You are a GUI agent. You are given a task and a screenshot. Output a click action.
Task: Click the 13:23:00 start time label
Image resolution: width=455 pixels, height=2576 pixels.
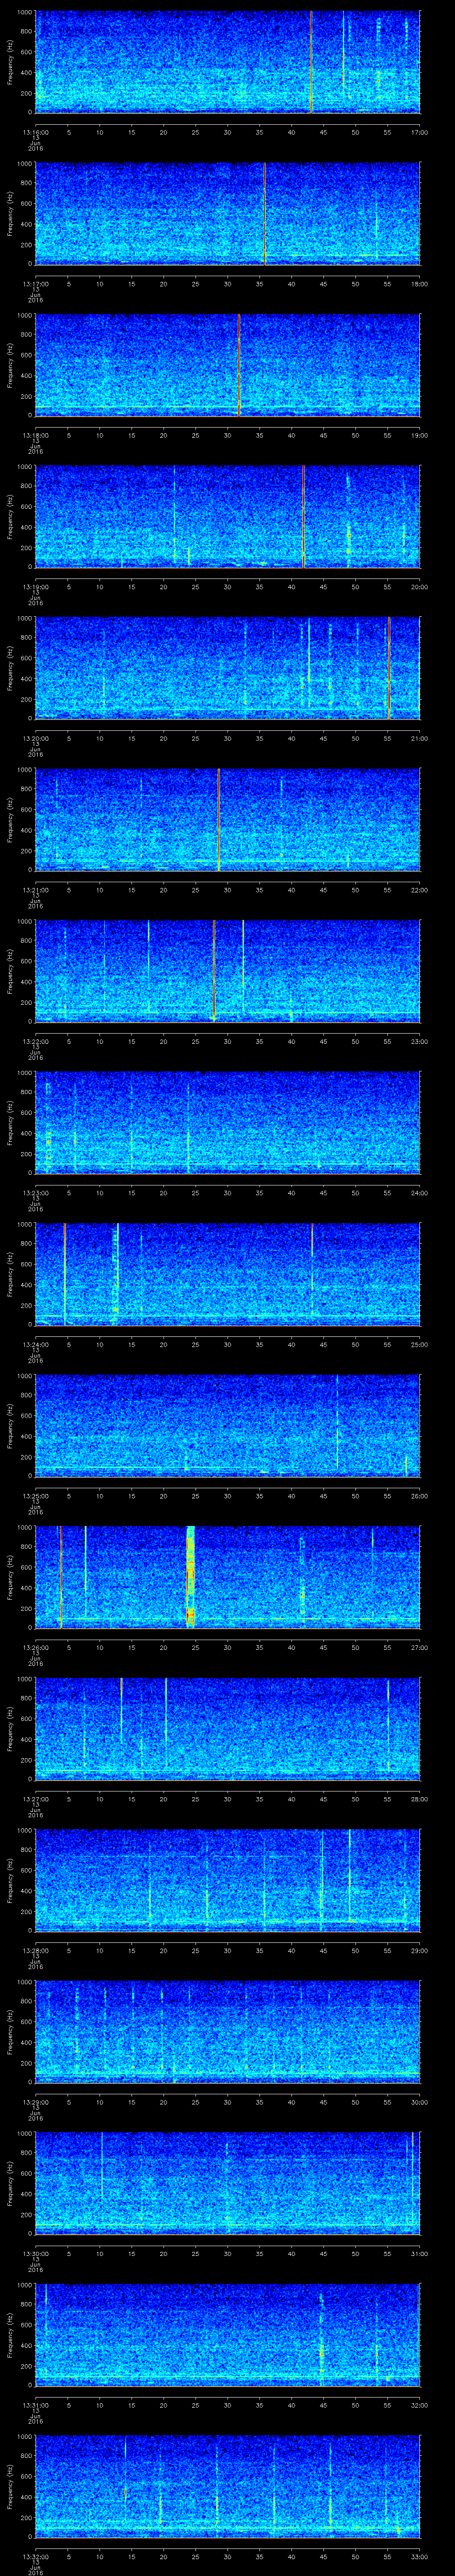click(35, 1193)
